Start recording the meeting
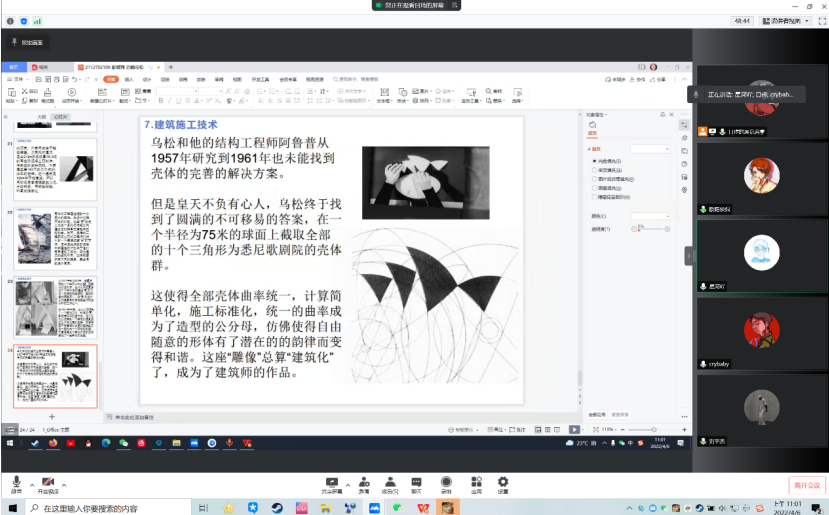This screenshot has height=515, width=829. [x=446, y=485]
